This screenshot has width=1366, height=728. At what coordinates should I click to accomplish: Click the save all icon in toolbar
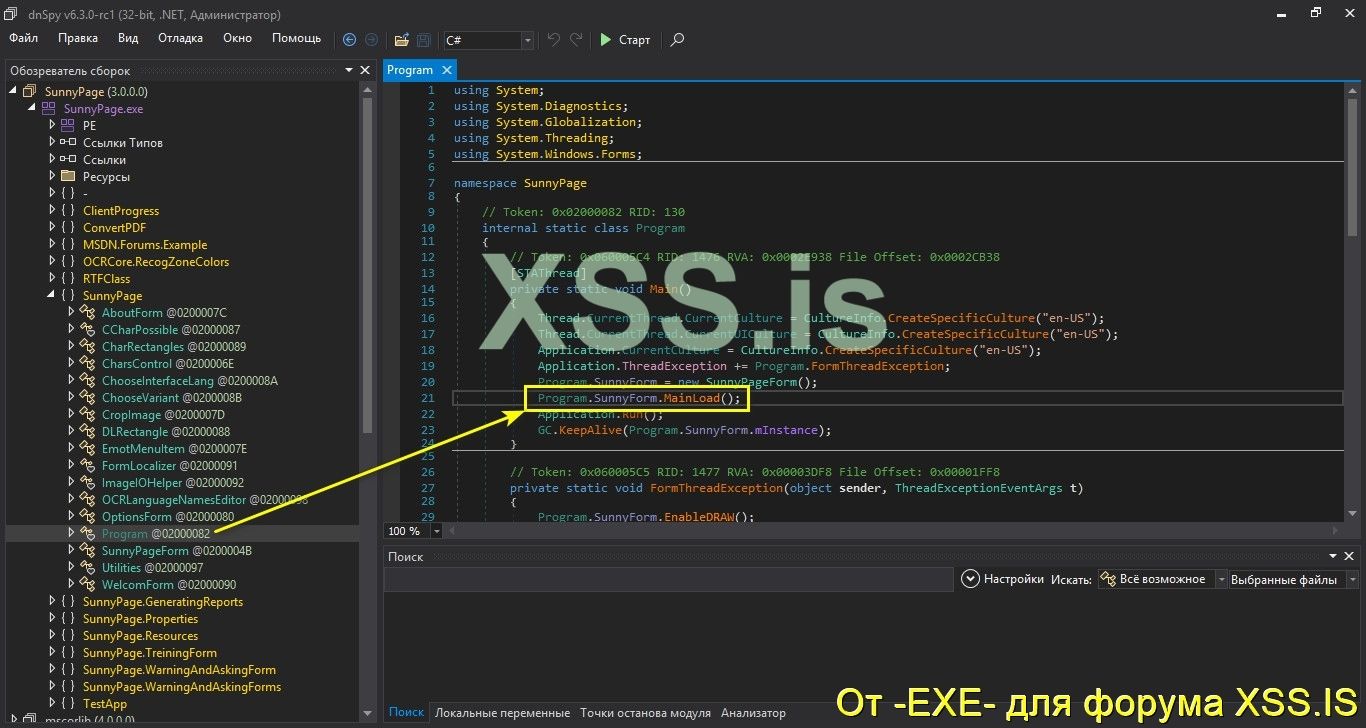click(422, 40)
